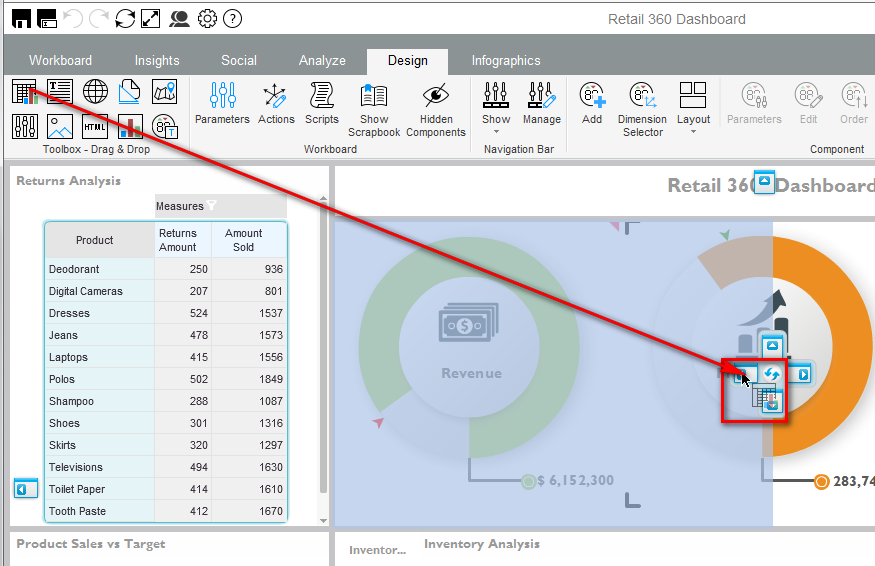Switch to the Insights tab
Image resolution: width=875 pixels, height=566 pixels.
tap(157, 61)
